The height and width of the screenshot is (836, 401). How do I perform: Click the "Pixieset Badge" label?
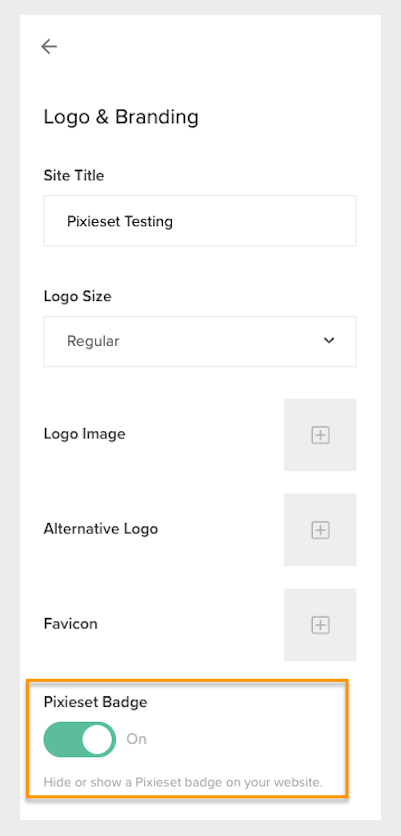coord(95,702)
